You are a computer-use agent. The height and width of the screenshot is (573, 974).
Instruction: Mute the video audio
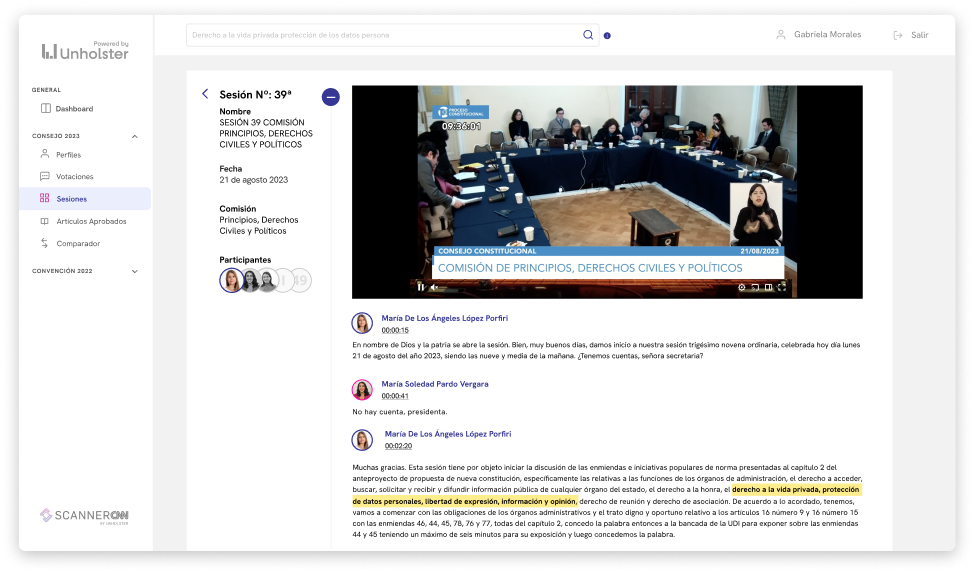pyautogui.click(x=434, y=287)
